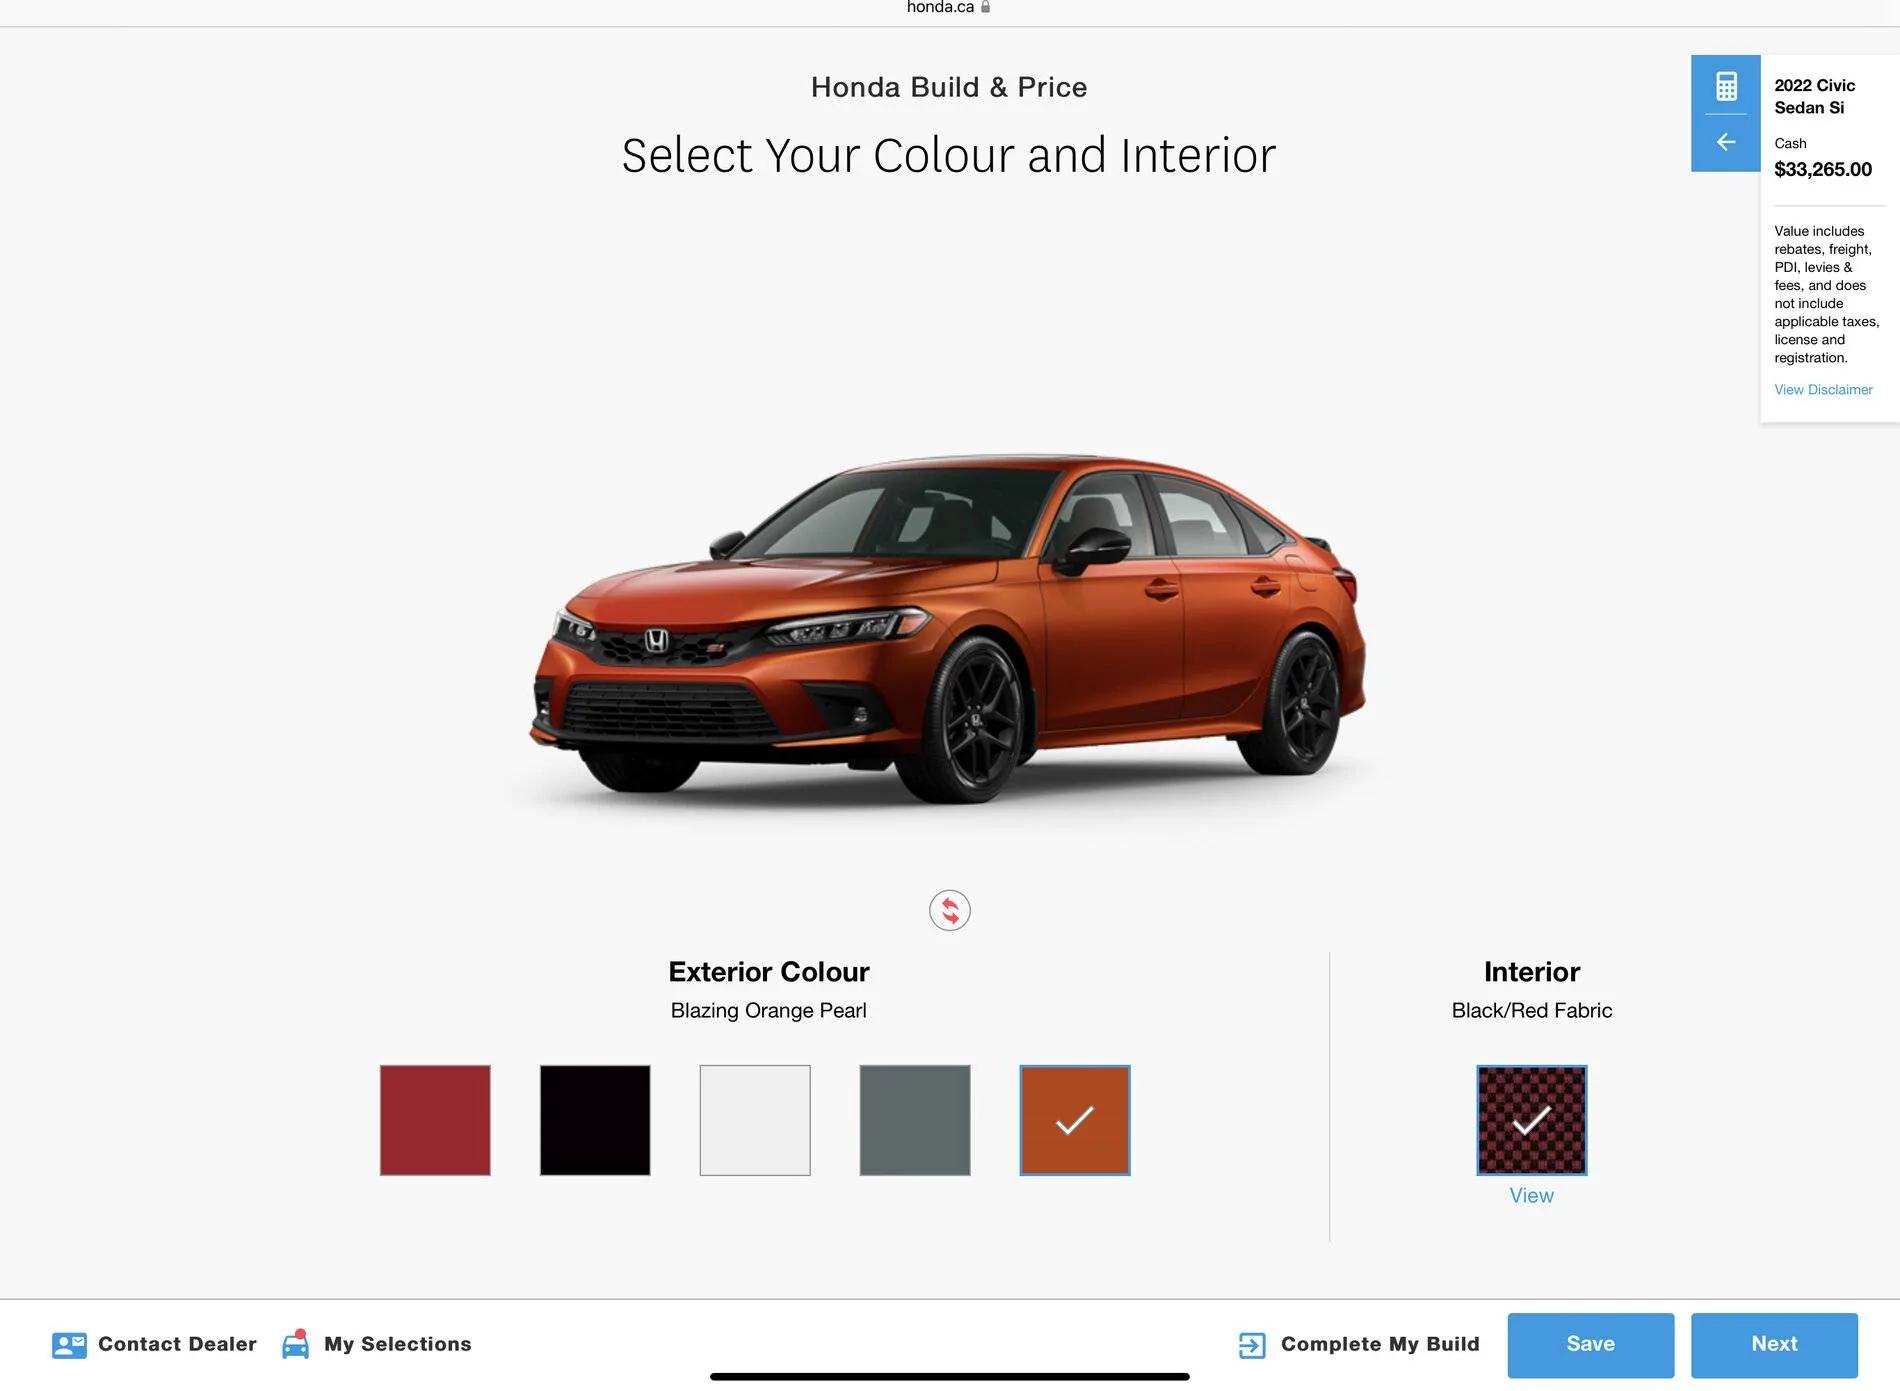
Task: Toggle the Black/Red Fabric interior swatch
Action: coord(1532,1120)
